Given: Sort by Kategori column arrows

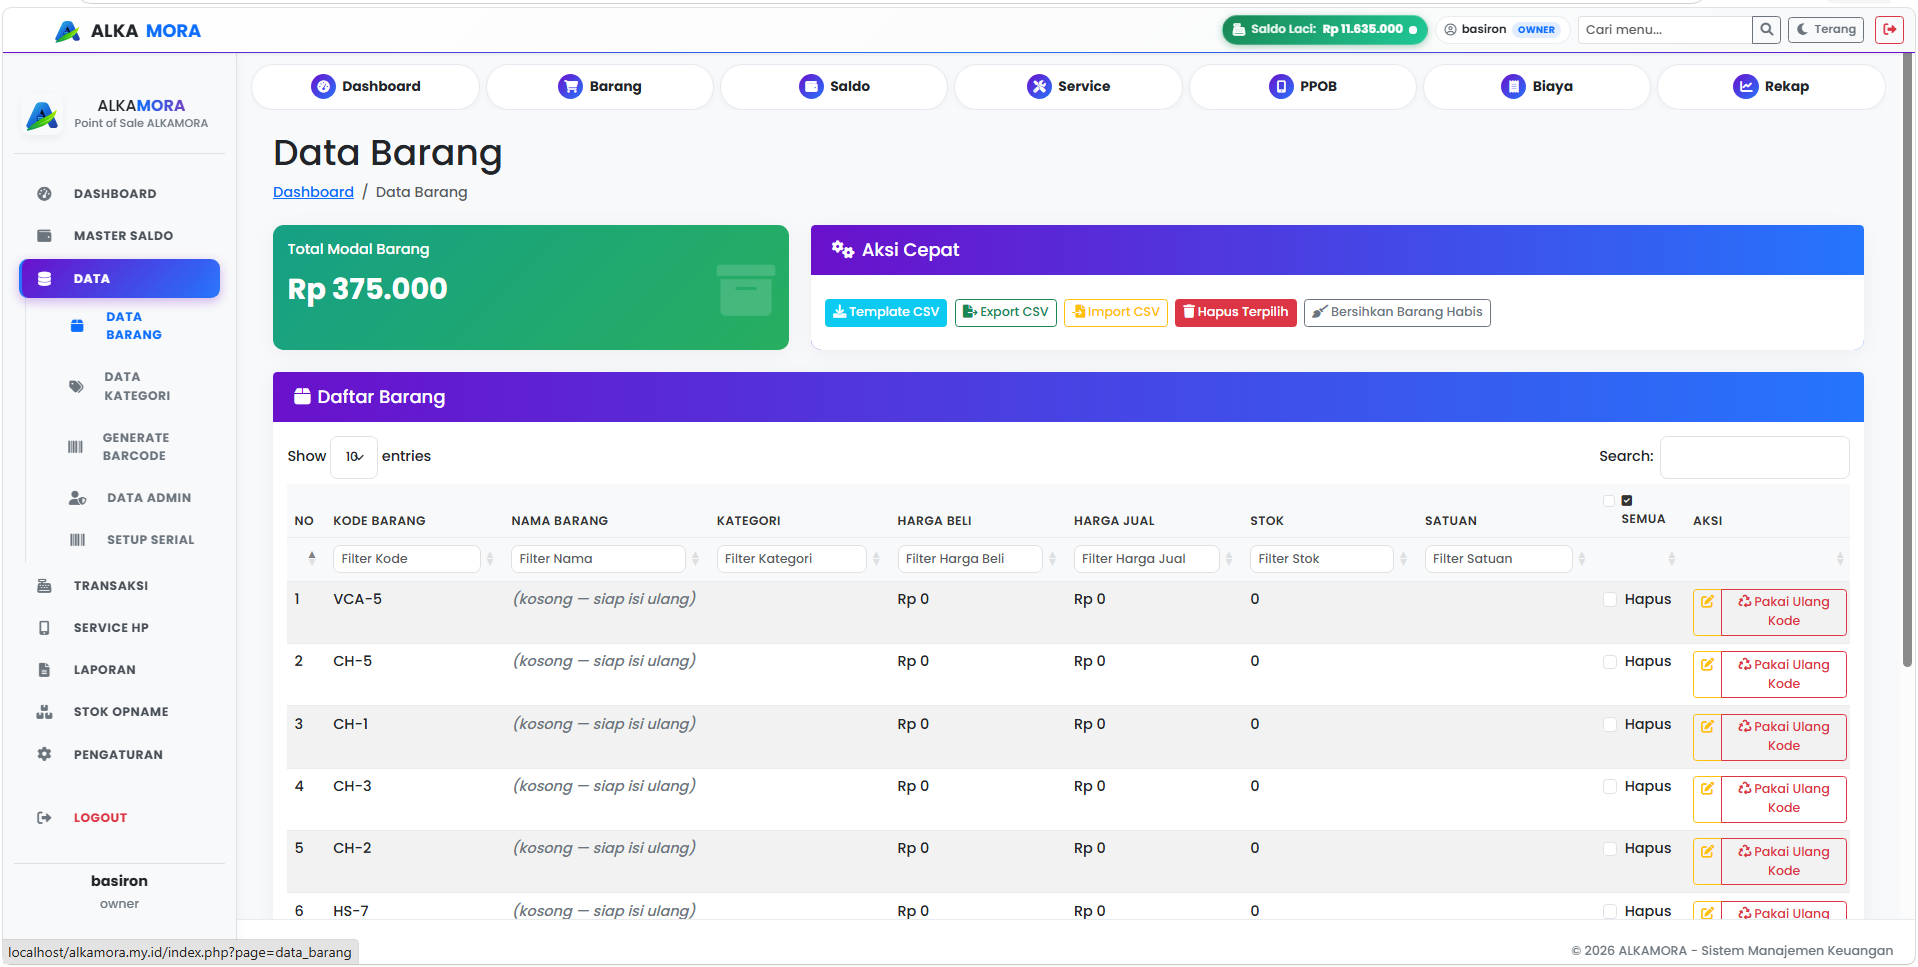Looking at the screenshot, I should [876, 559].
